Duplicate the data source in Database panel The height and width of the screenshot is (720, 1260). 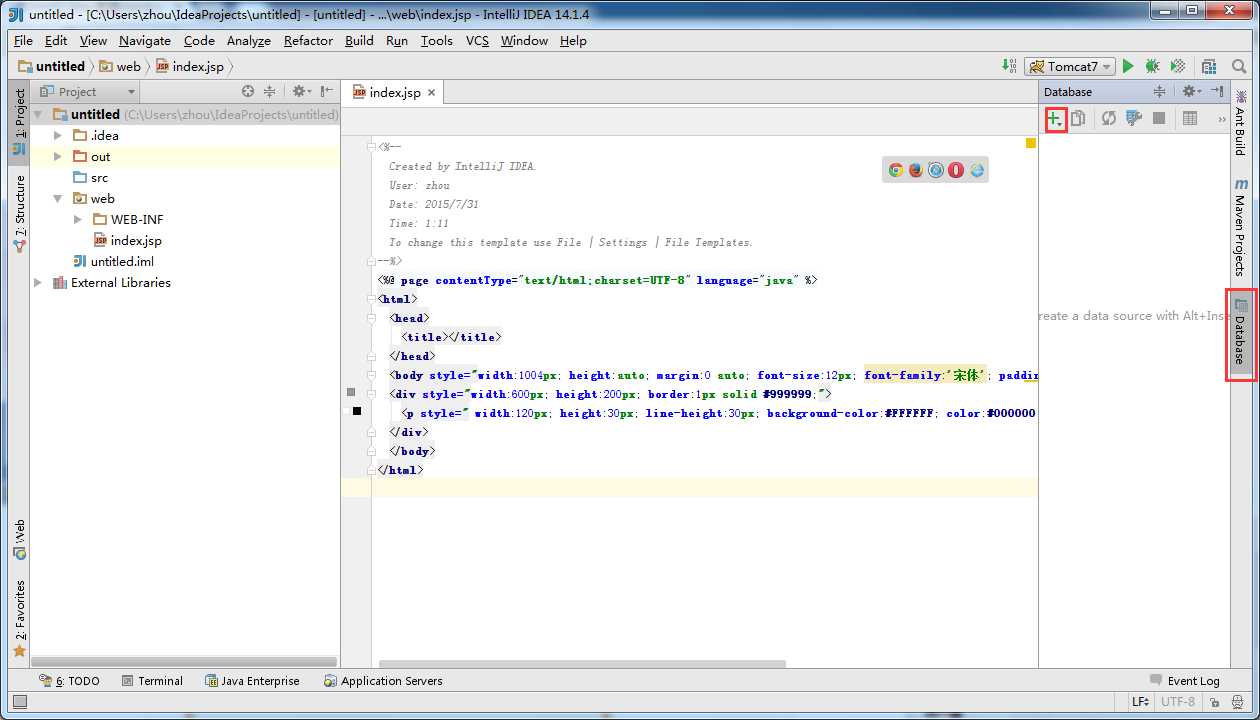coord(1078,118)
